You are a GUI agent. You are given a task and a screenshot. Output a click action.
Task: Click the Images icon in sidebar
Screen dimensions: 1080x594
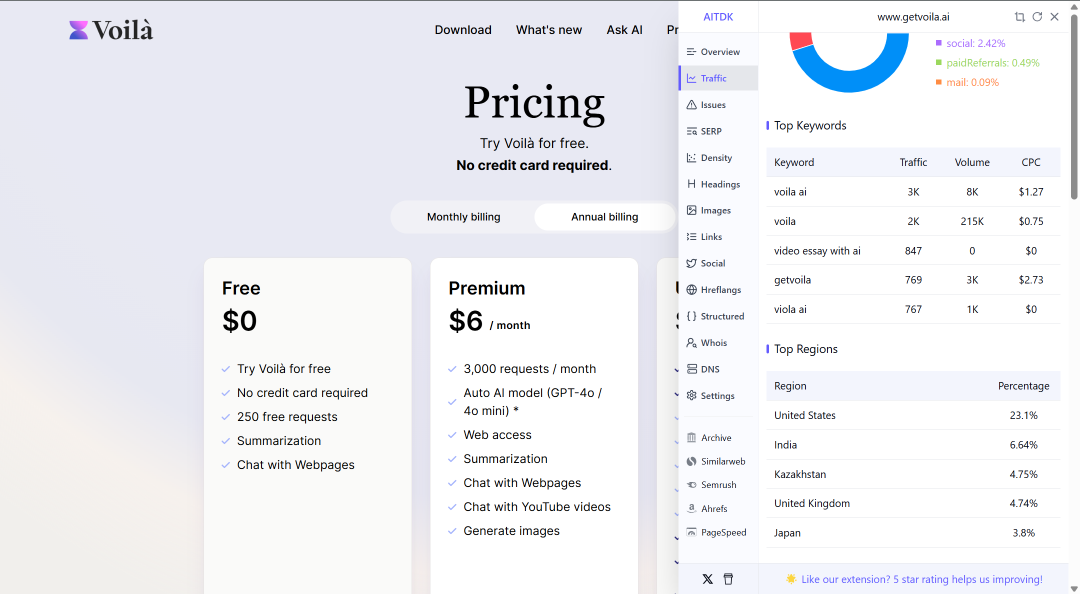point(692,210)
